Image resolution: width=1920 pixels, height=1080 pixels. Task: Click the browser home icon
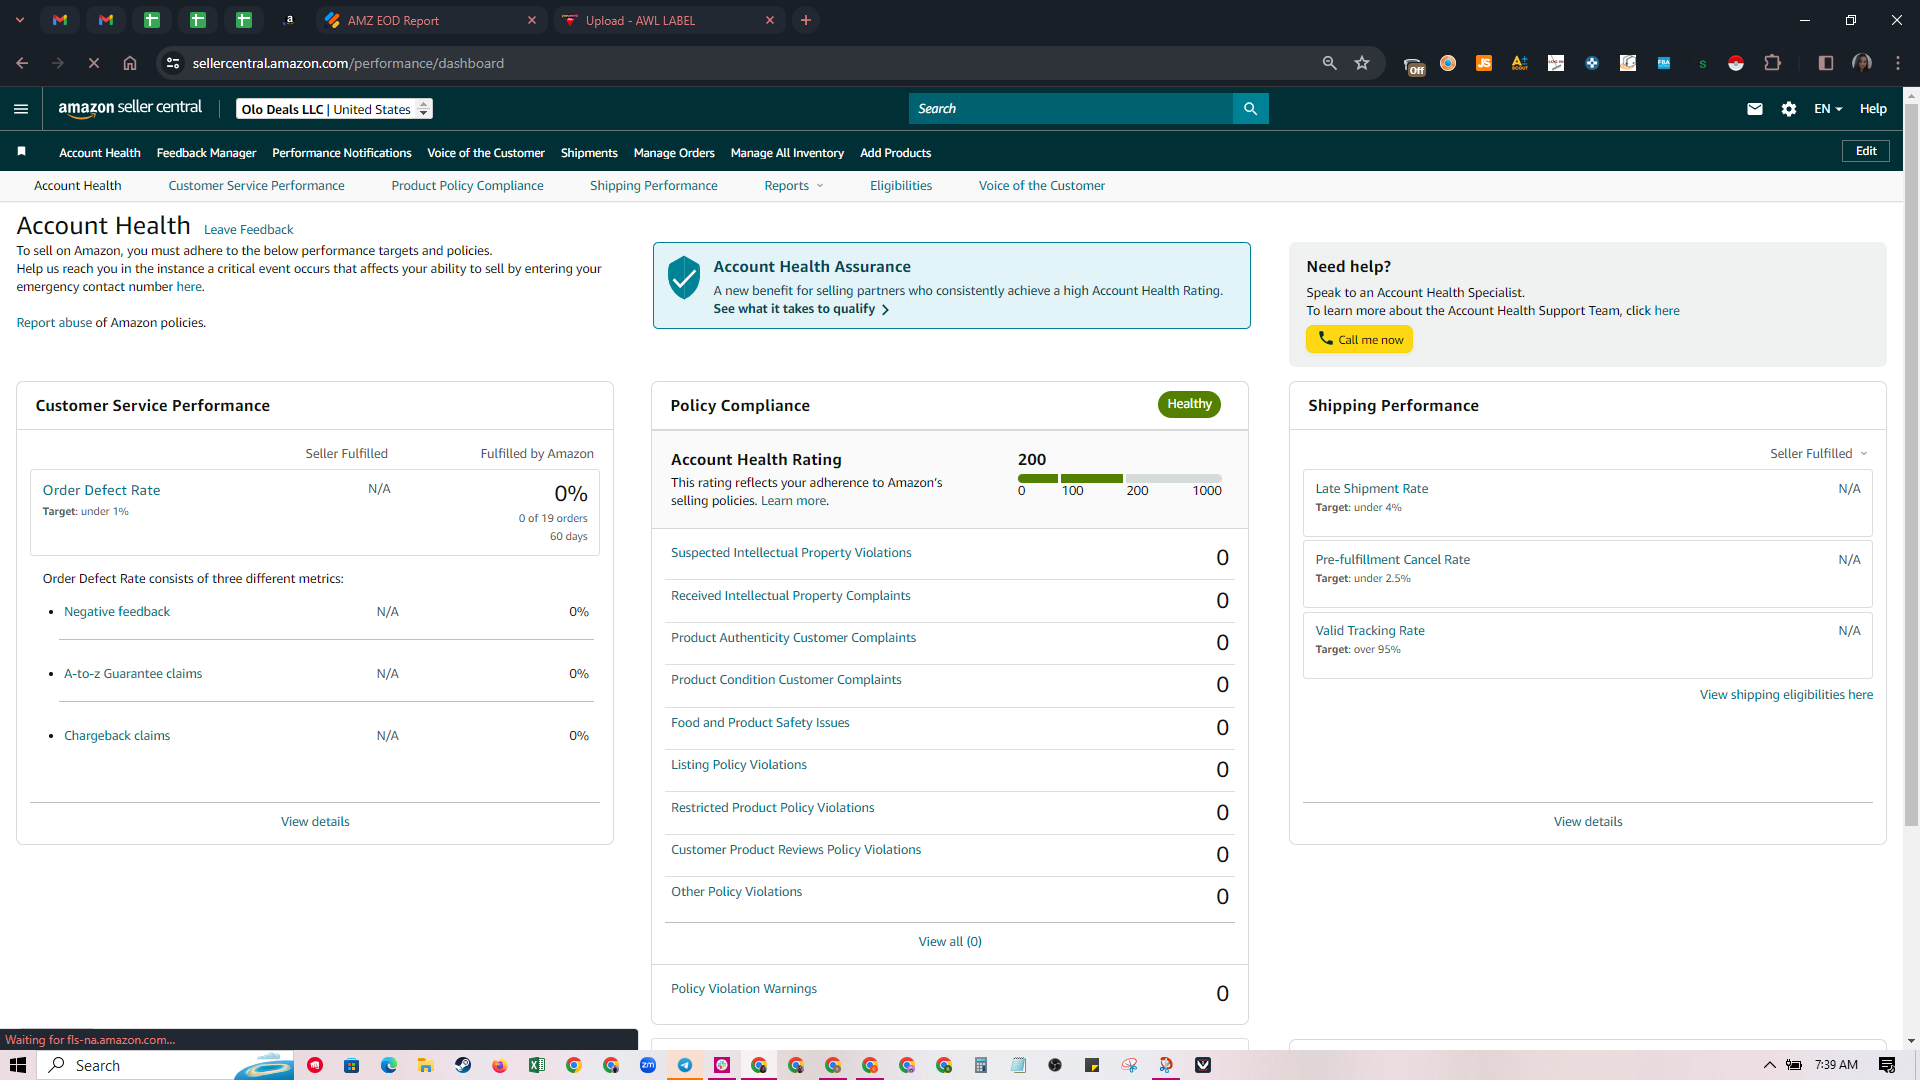coord(130,63)
